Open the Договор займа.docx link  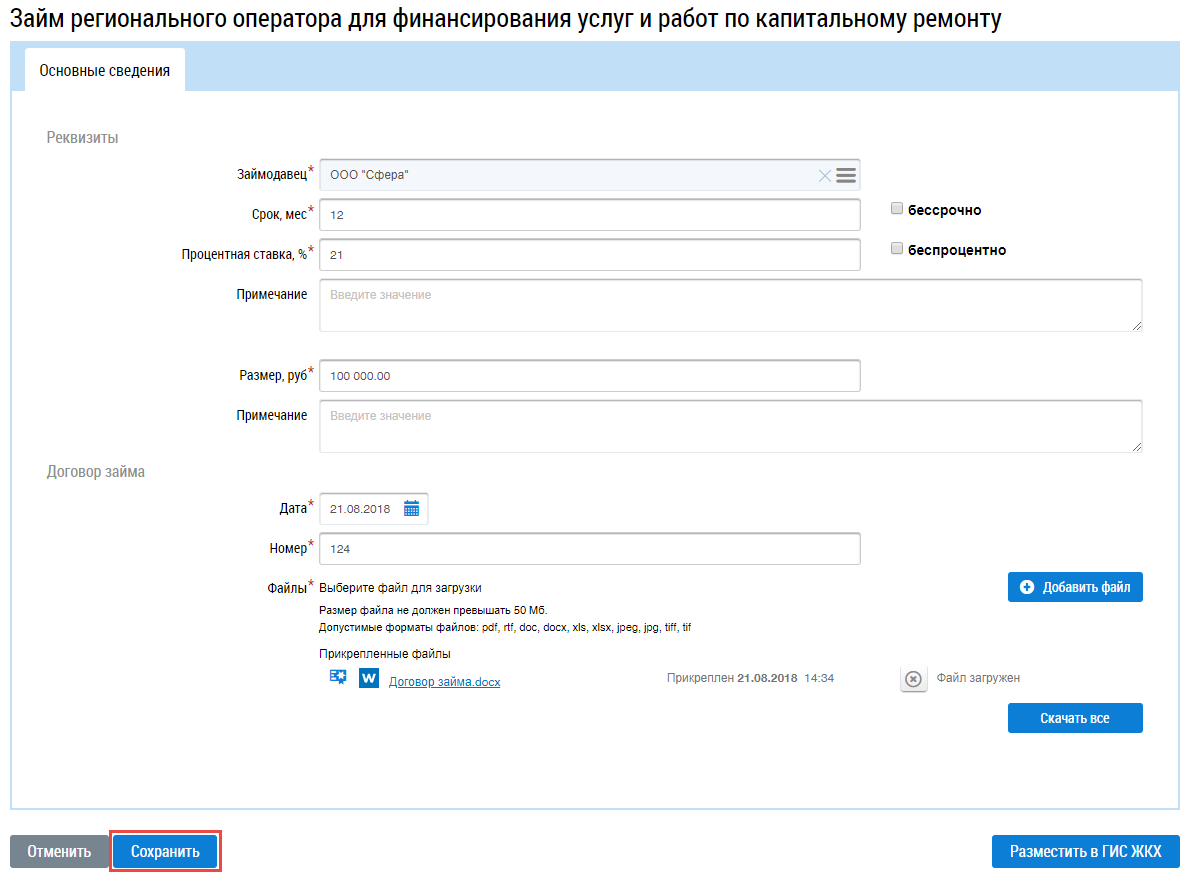[x=444, y=682]
